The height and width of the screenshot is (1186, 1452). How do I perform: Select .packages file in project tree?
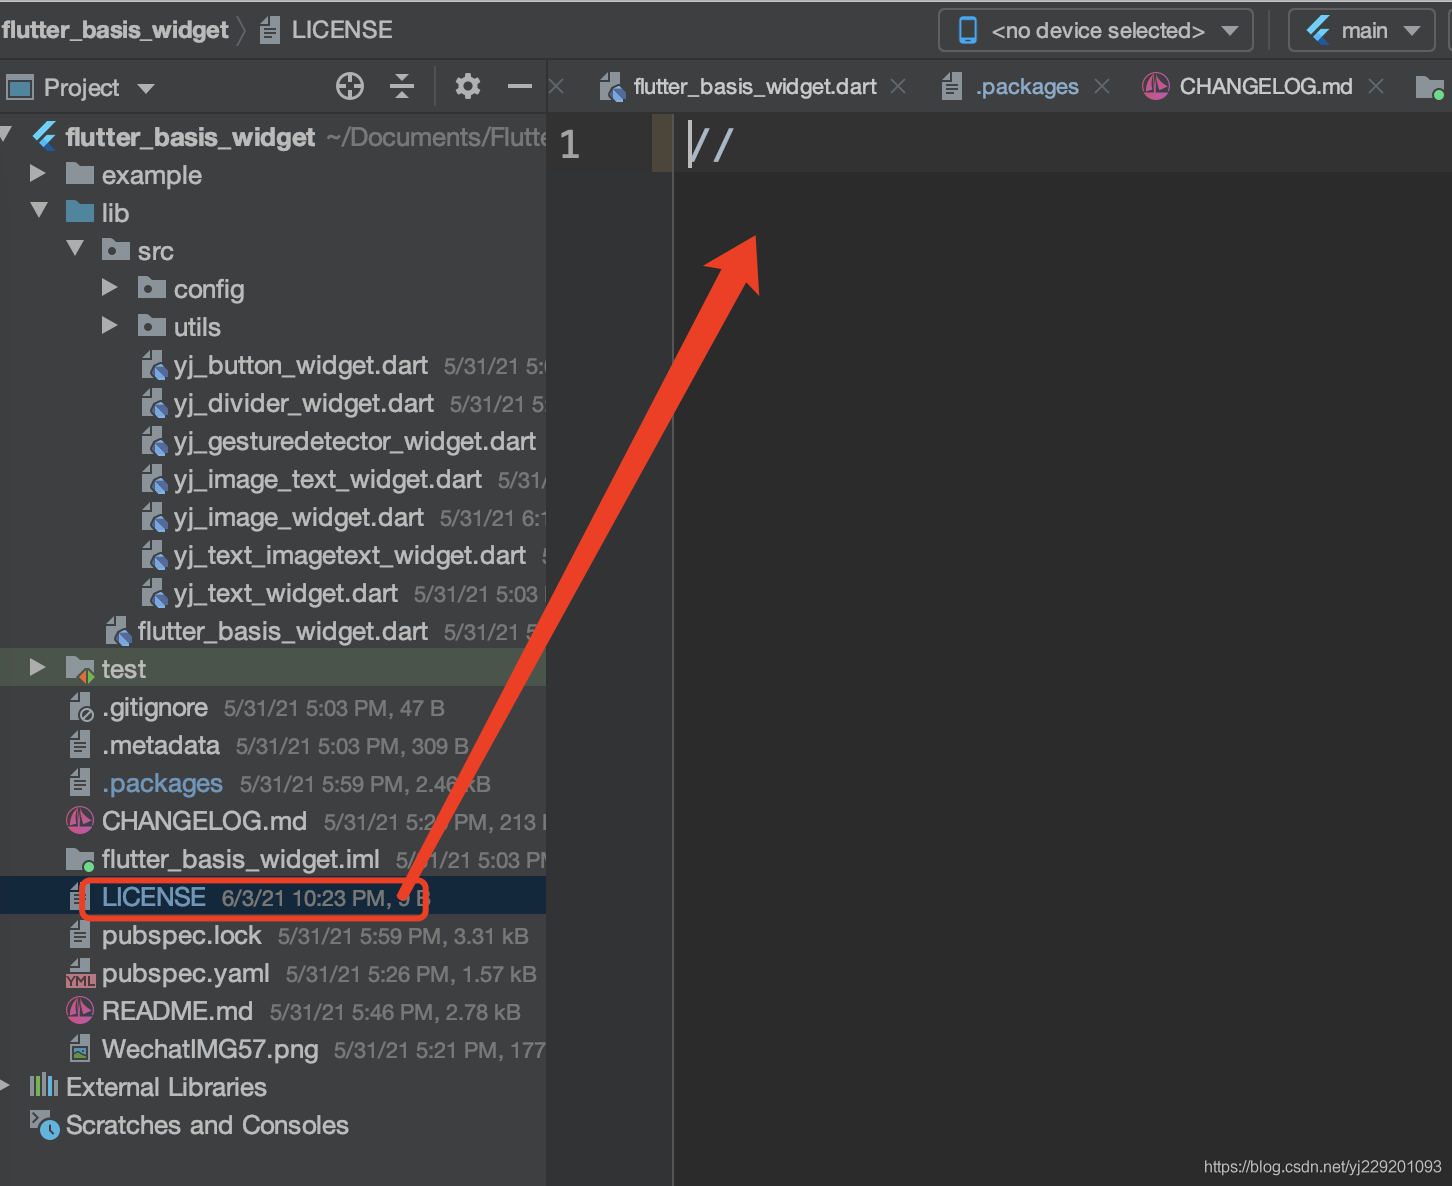[162, 784]
